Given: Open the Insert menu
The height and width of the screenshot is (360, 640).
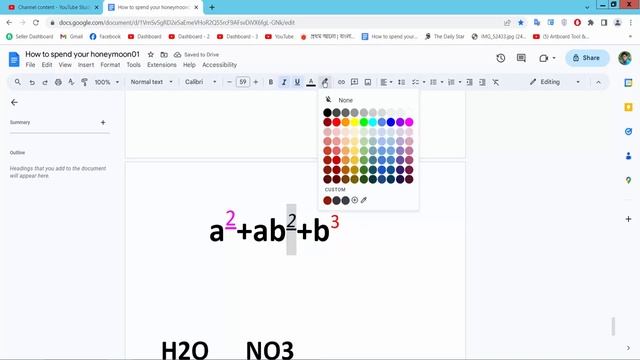Looking at the screenshot, I should [x=86, y=65].
